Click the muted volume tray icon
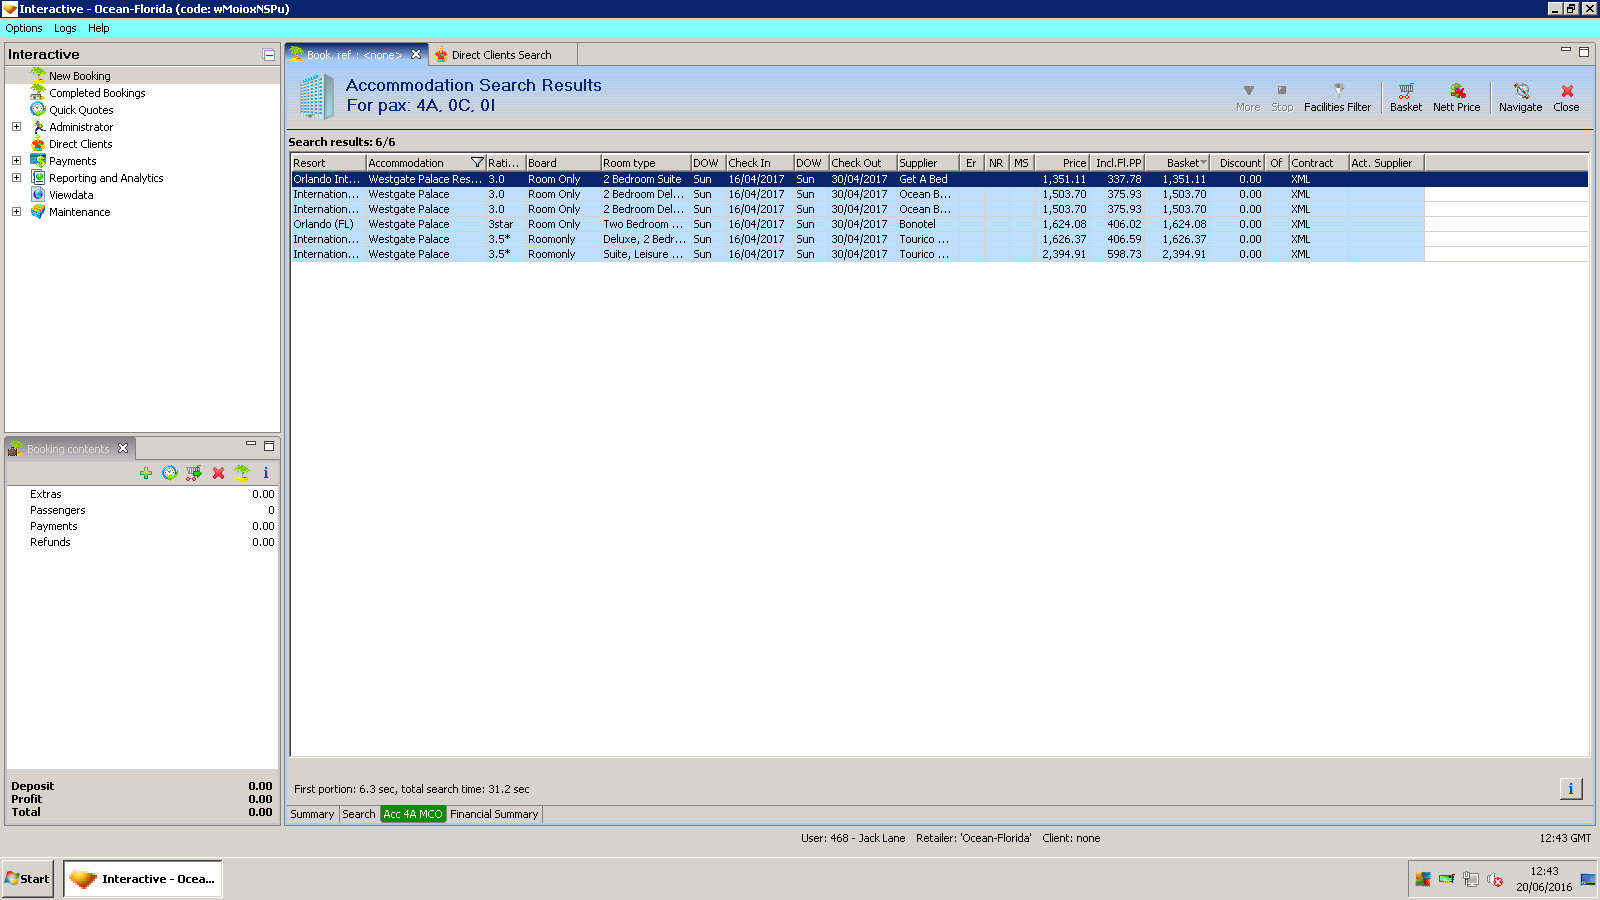The width and height of the screenshot is (1600, 900). click(1495, 880)
